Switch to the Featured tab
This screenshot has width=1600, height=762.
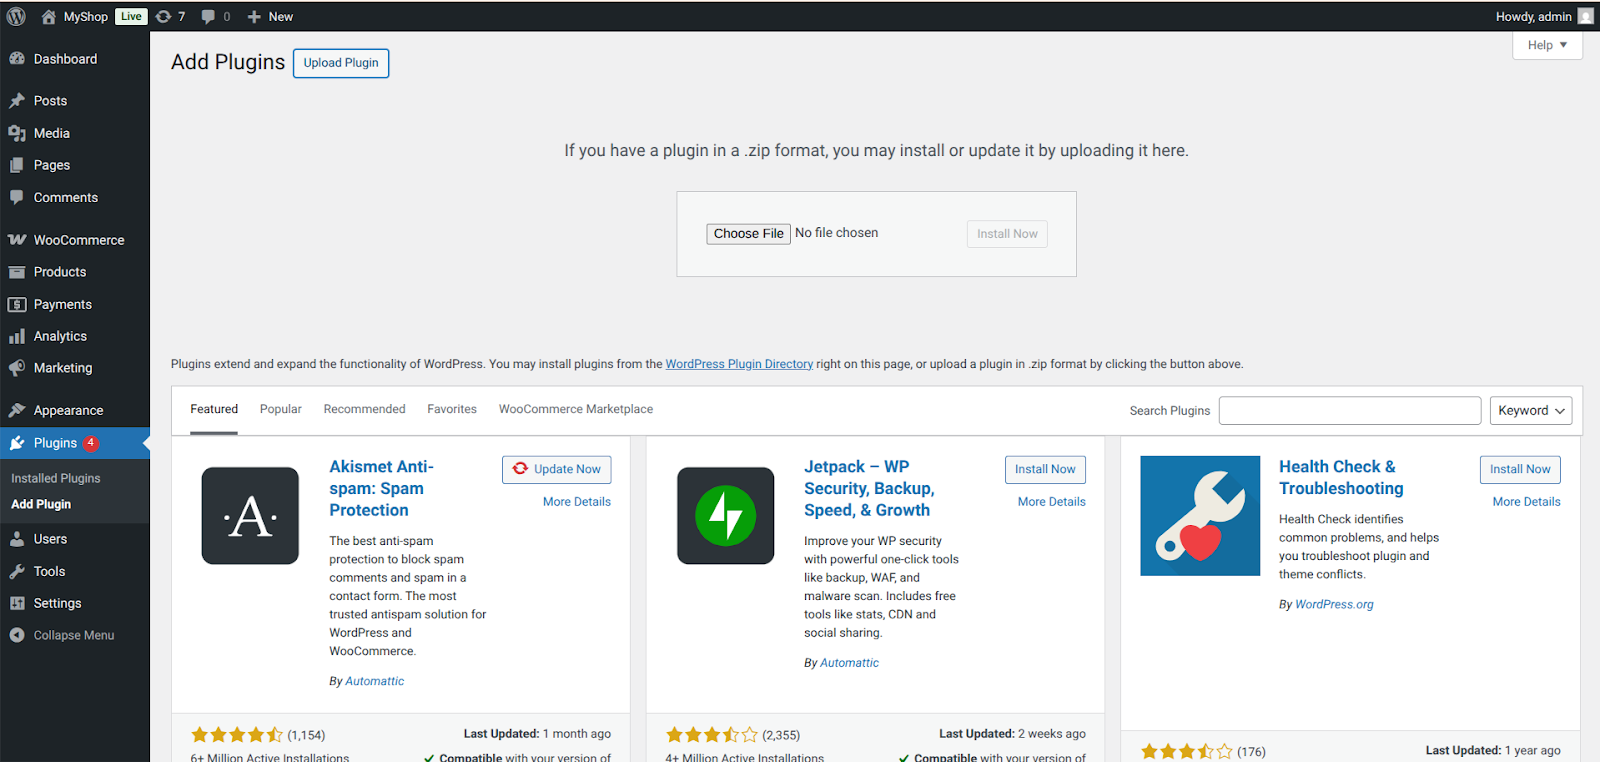point(214,409)
